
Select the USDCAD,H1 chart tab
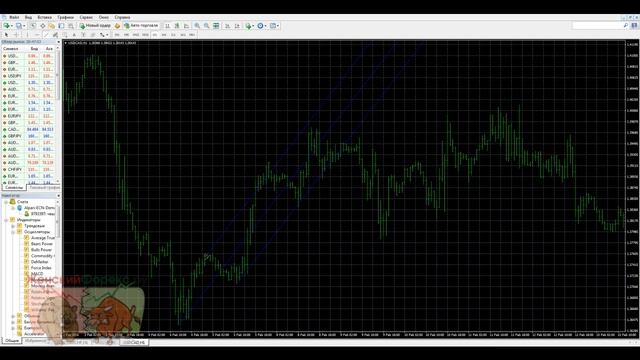click(134, 342)
